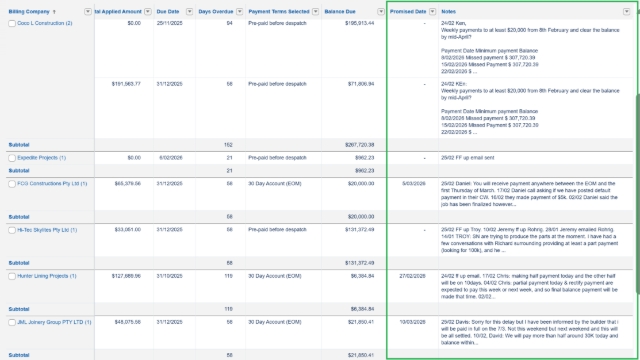This screenshot has width=640, height=360.
Task: Select the applied amount $191,563.77
Action: tap(126, 84)
